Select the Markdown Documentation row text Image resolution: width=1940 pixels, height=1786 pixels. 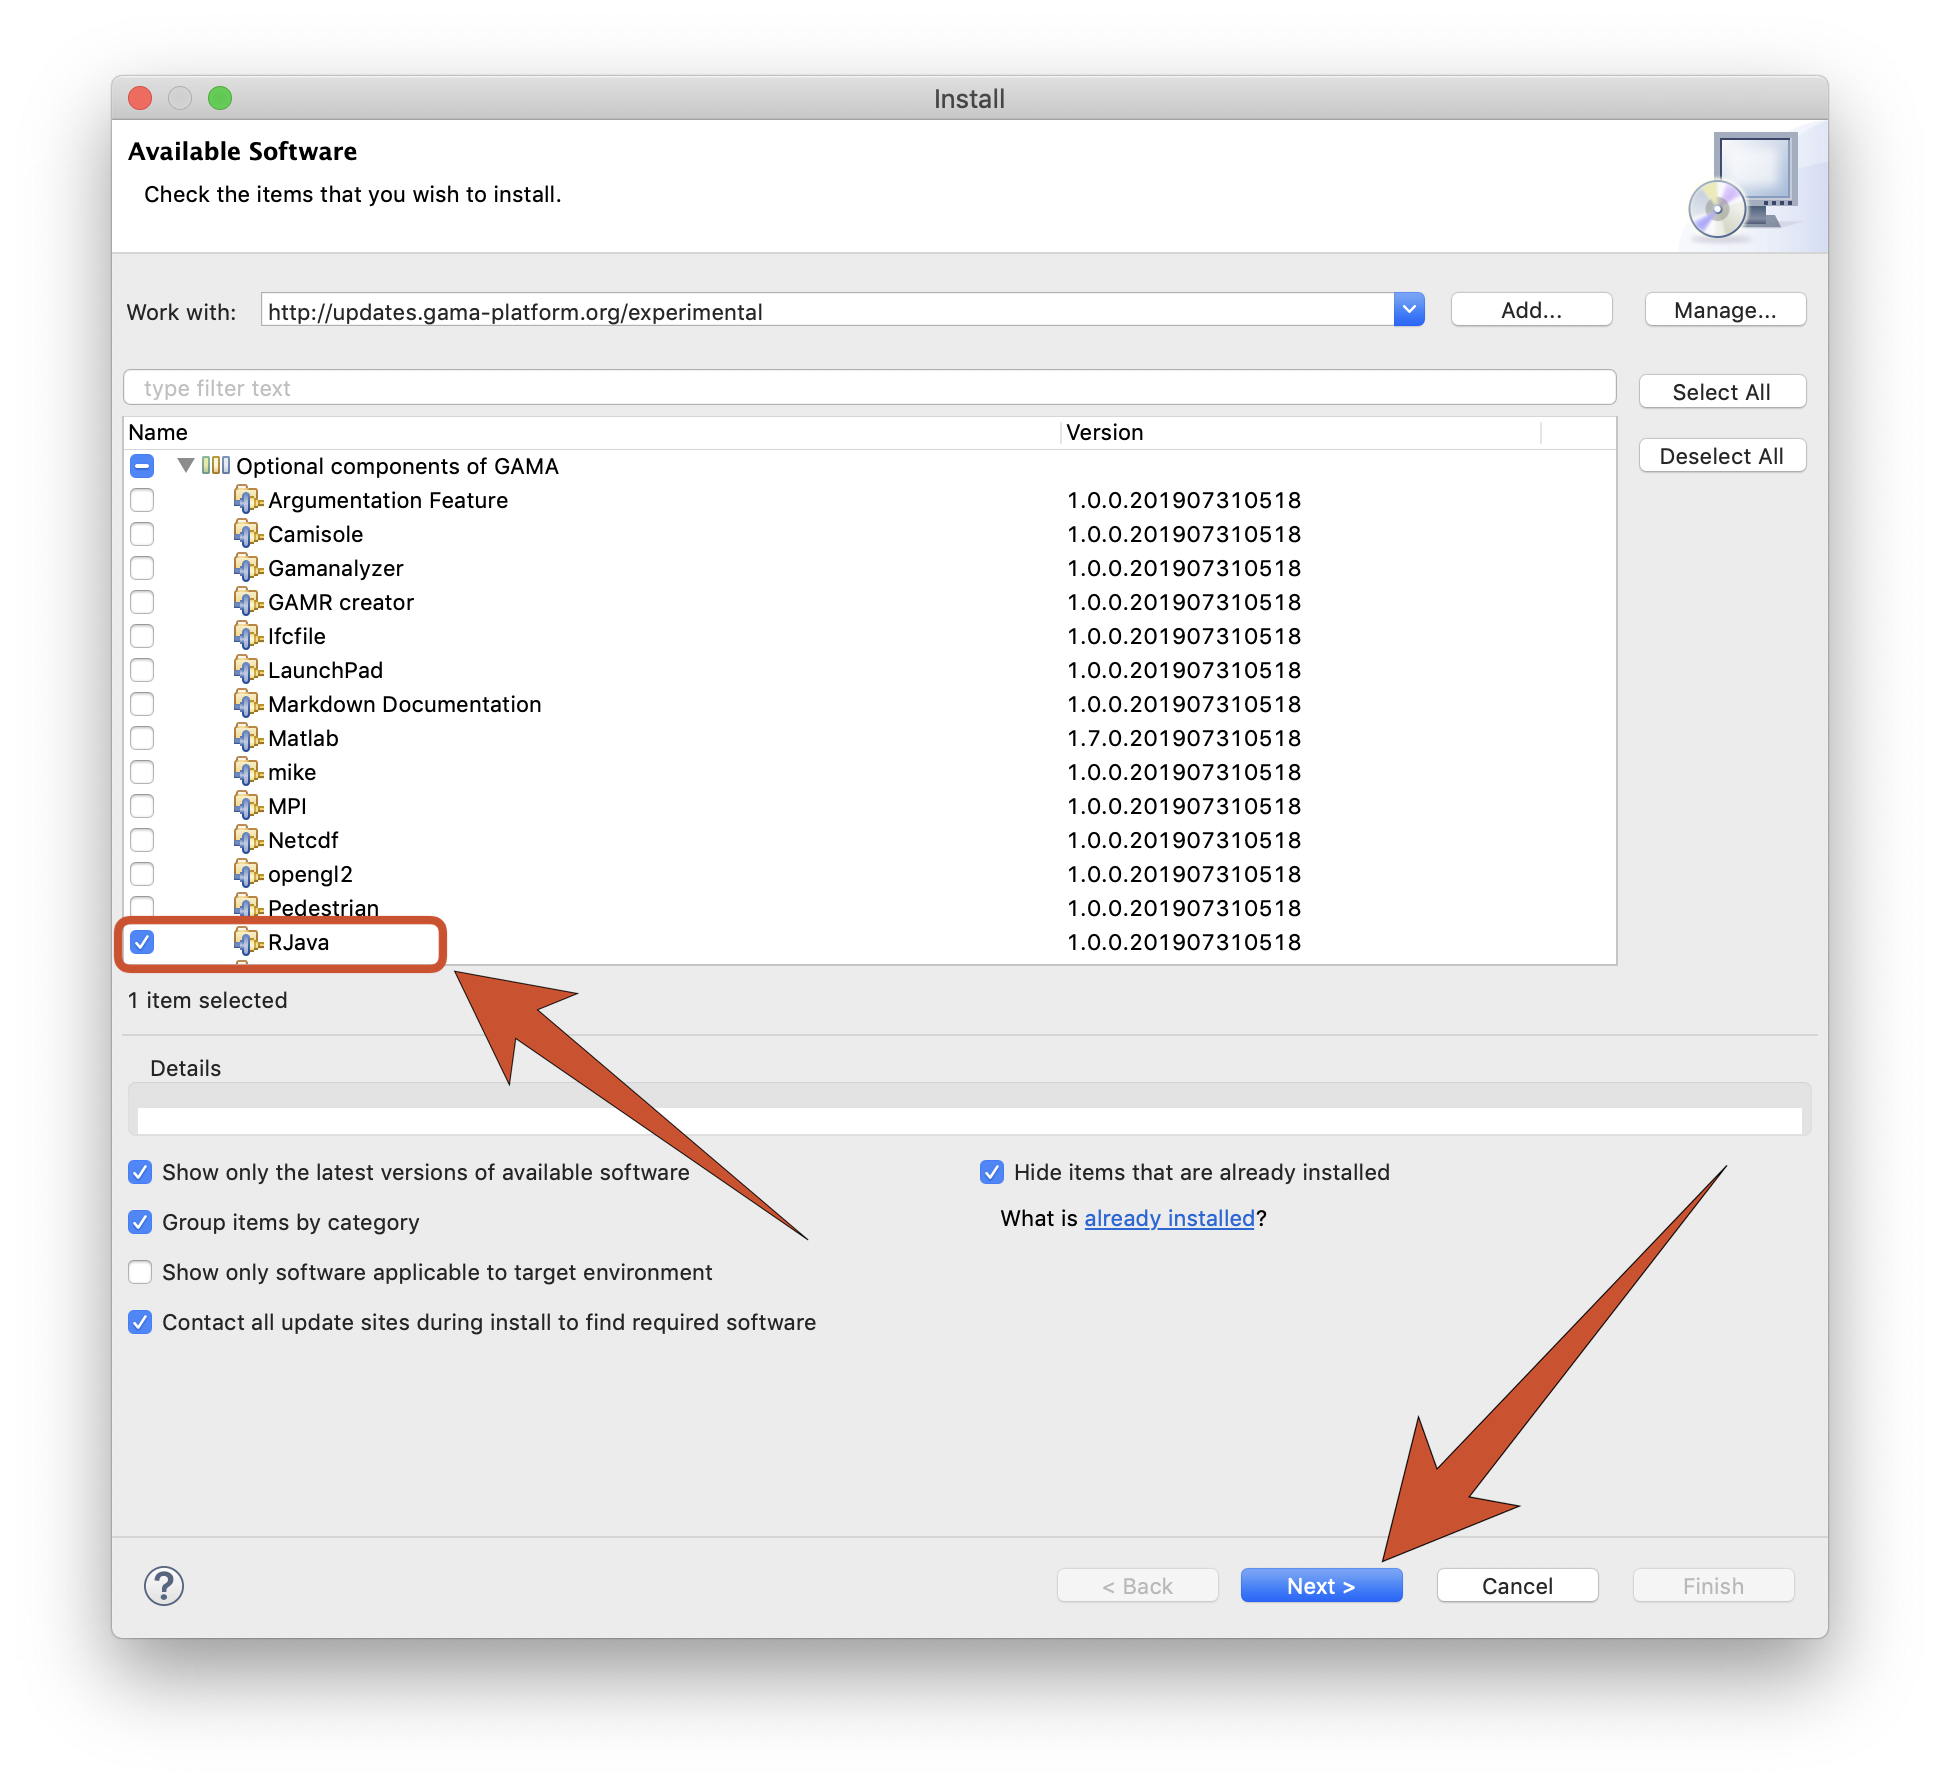[404, 704]
